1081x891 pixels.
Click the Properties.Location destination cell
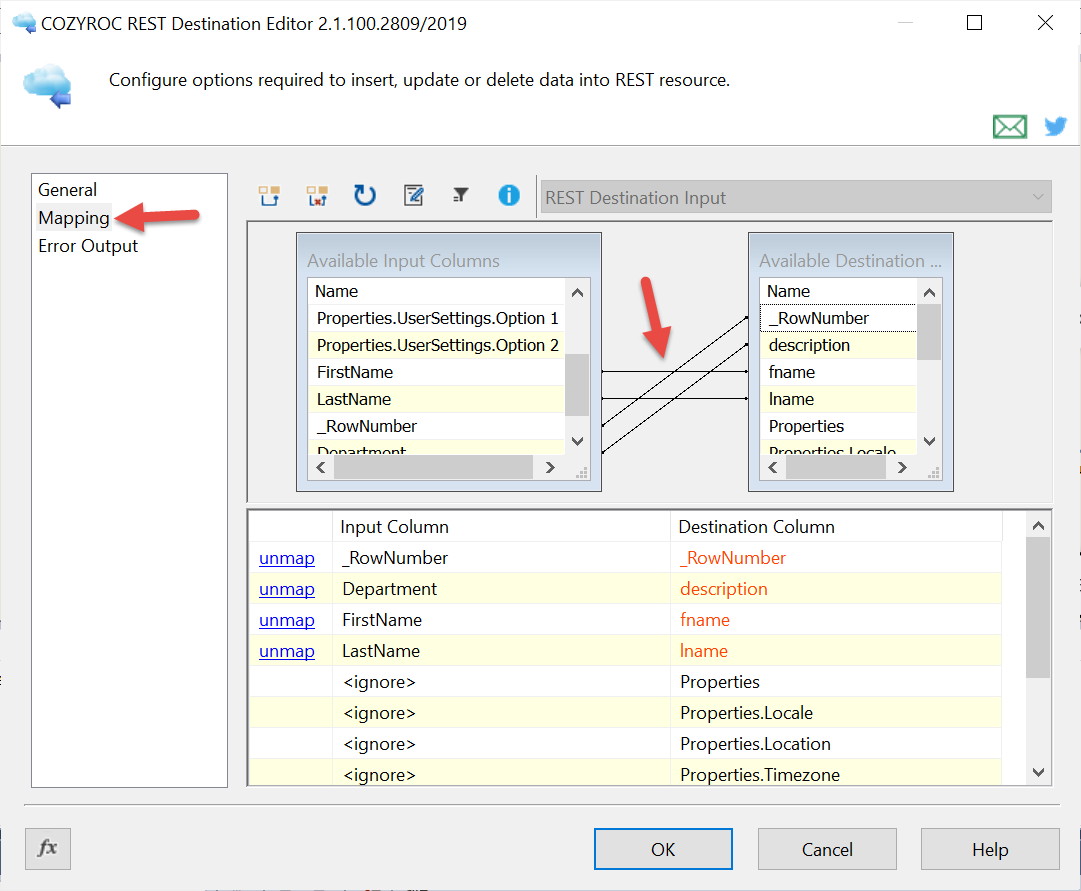pyautogui.click(x=836, y=743)
